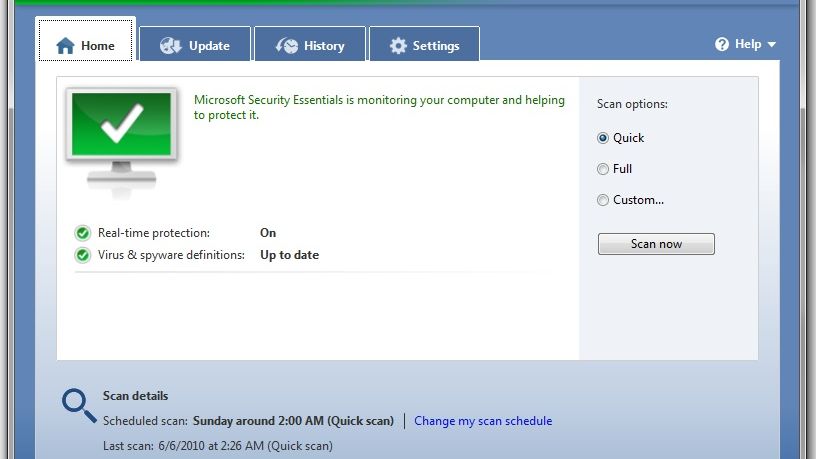Image resolution: width=816 pixels, height=459 pixels.
Task: Open the History tab
Action: click(311, 46)
